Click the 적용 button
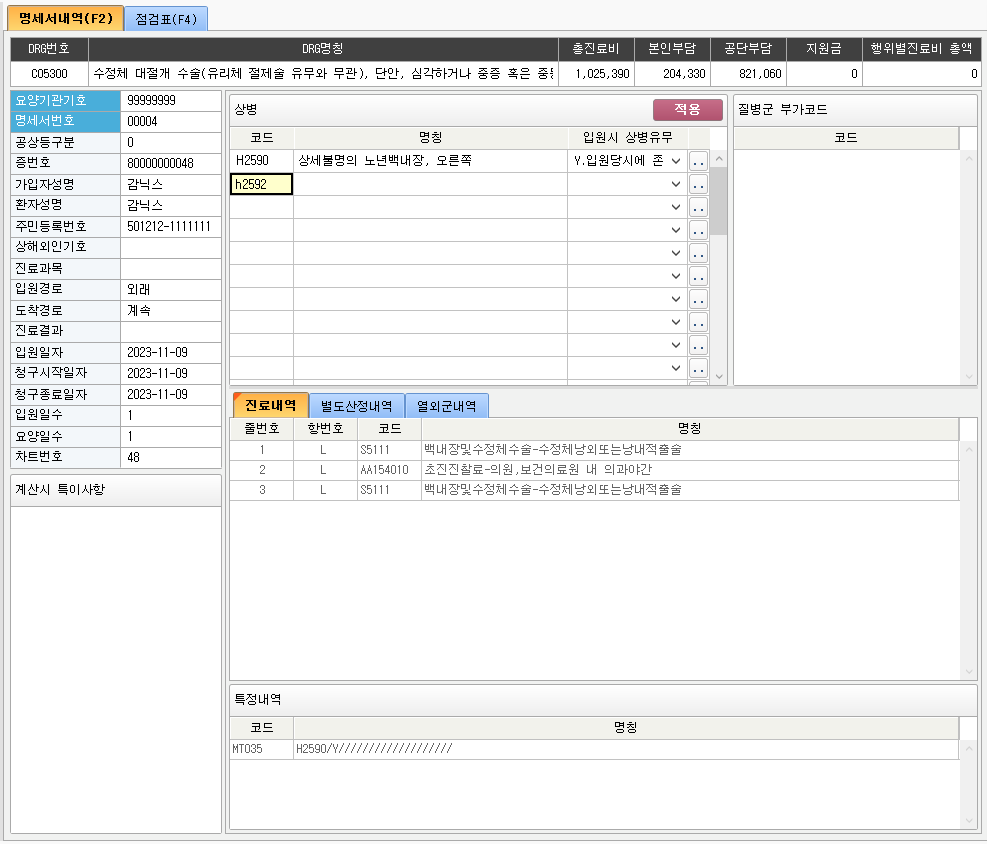The height and width of the screenshot is (844, 987). click(687, 110)
